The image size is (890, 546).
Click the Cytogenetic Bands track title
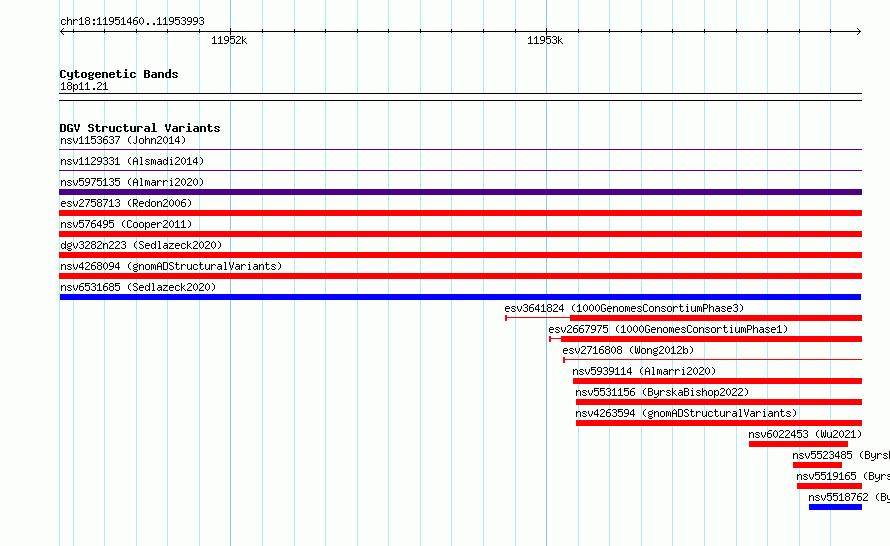coord(119,74)
